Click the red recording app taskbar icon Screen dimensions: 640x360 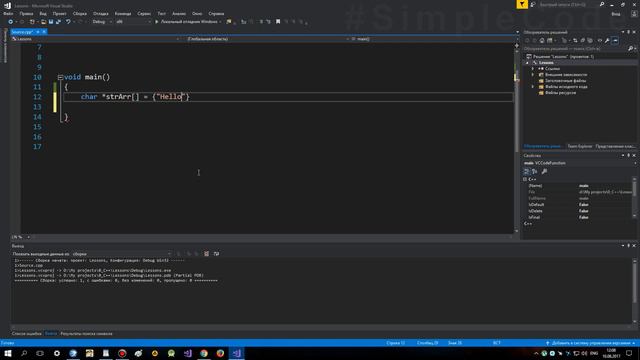pos(122,353)
